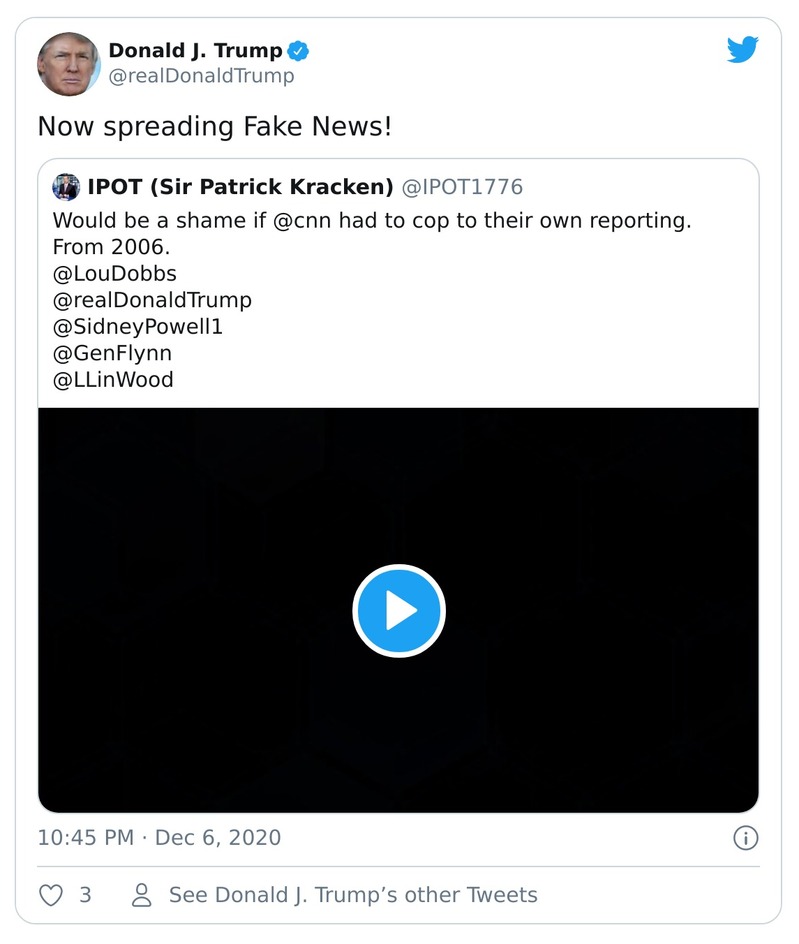Click the @realDonaldTrump handle under the name
Image resolution: width=799 pixels, height=944 pixels.
point(201,76)
